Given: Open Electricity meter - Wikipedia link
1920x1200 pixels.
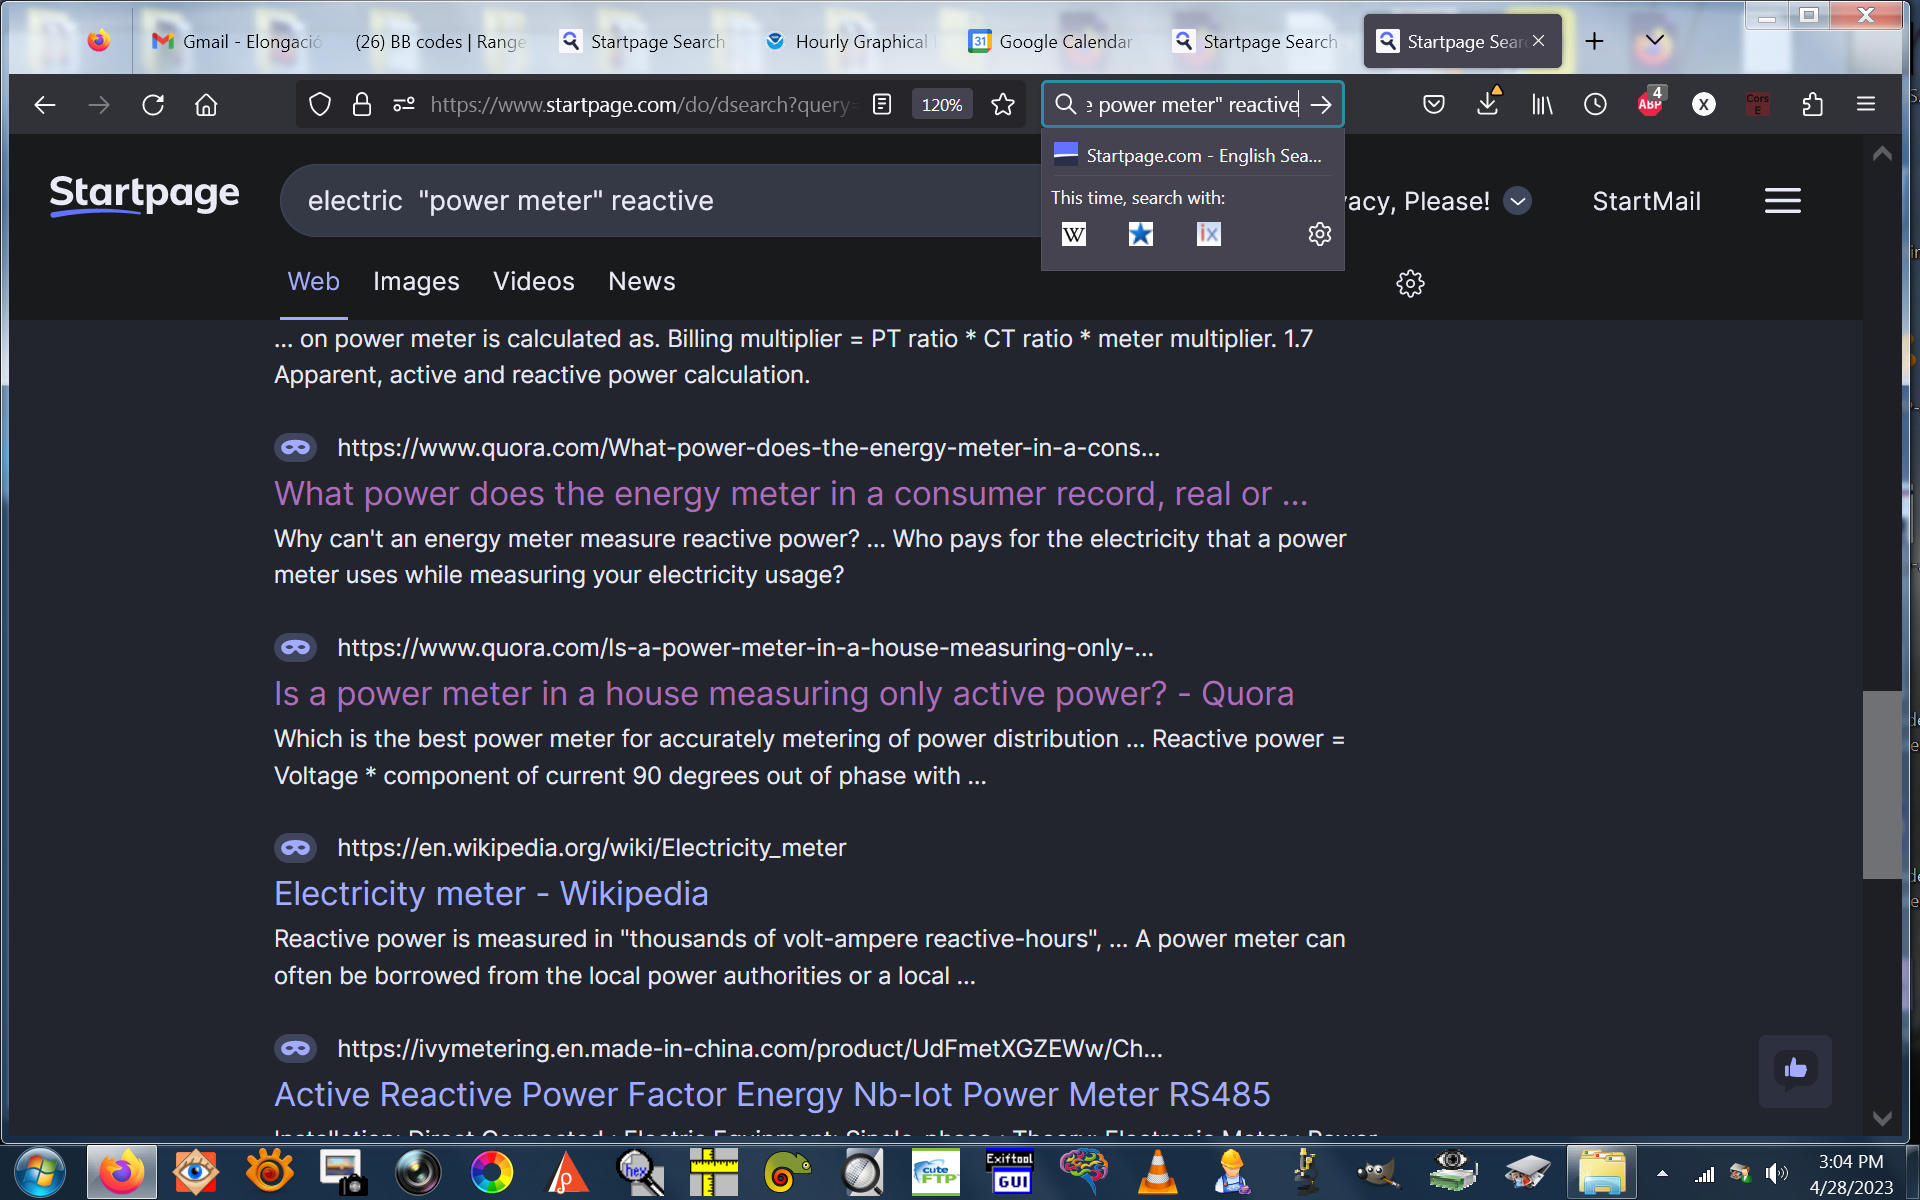Looking at the screenshot, I should pos(491,894).
